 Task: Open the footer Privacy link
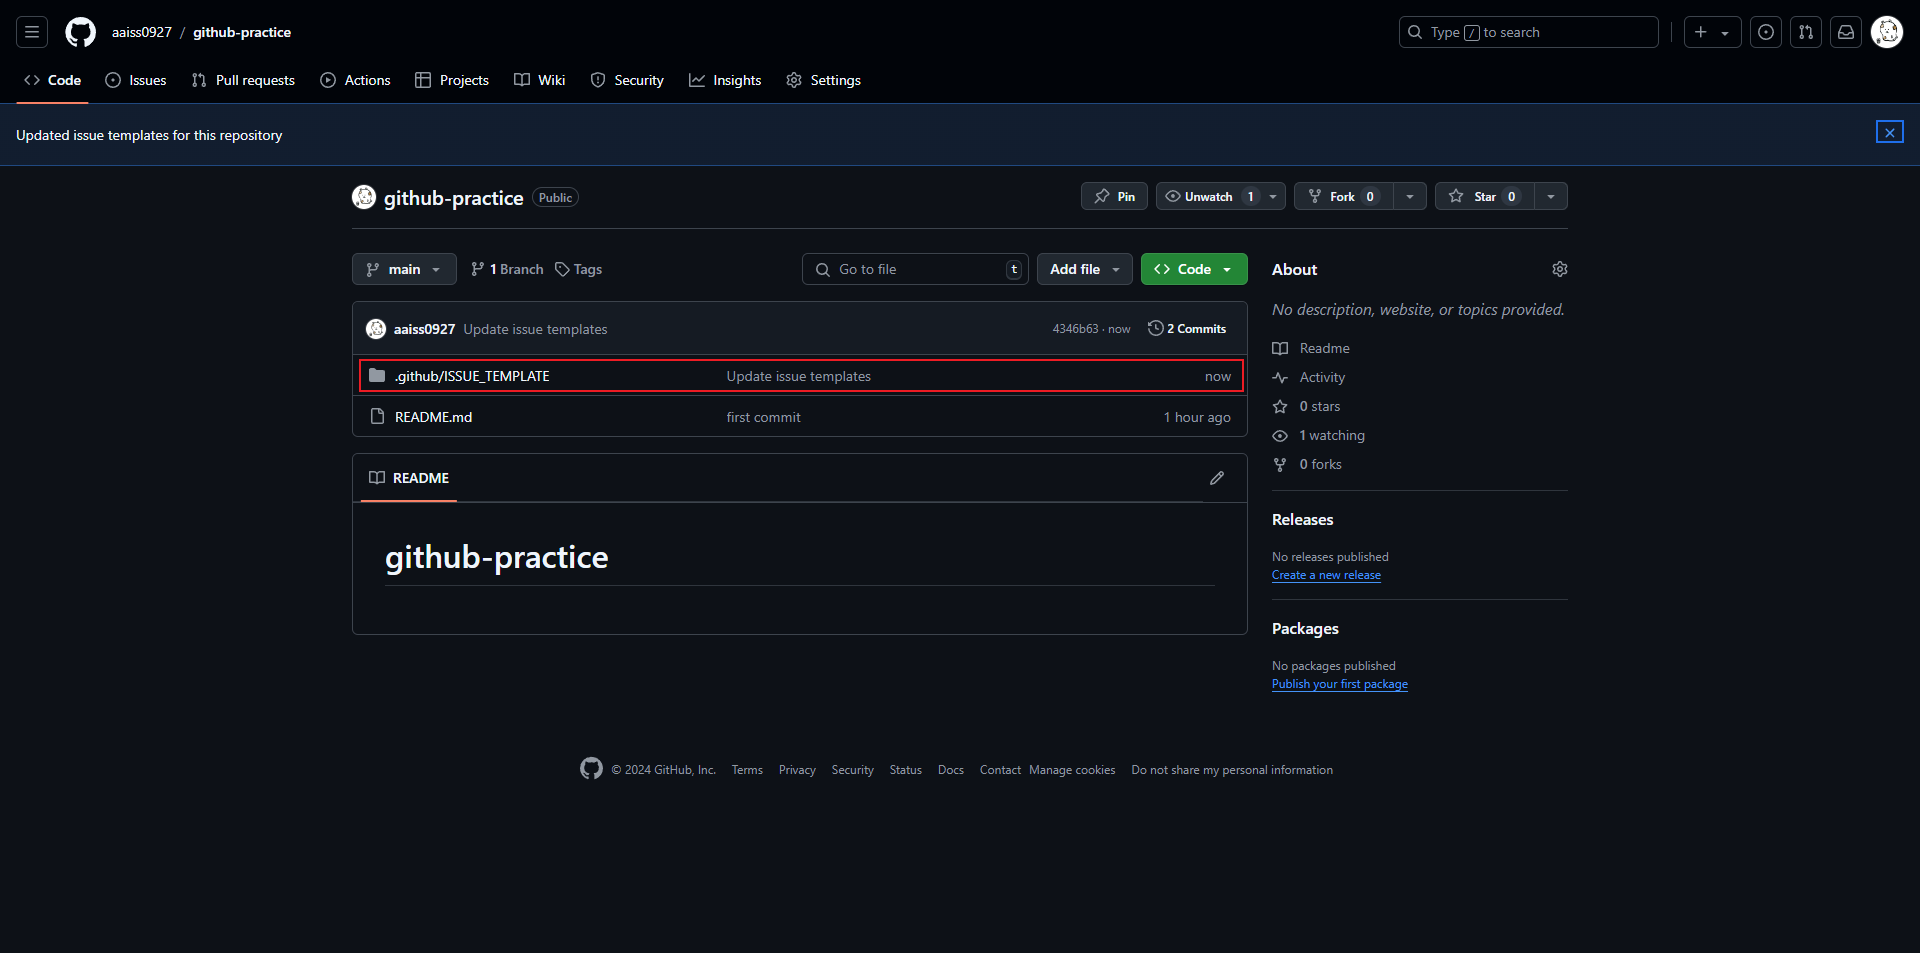point(797,770)
